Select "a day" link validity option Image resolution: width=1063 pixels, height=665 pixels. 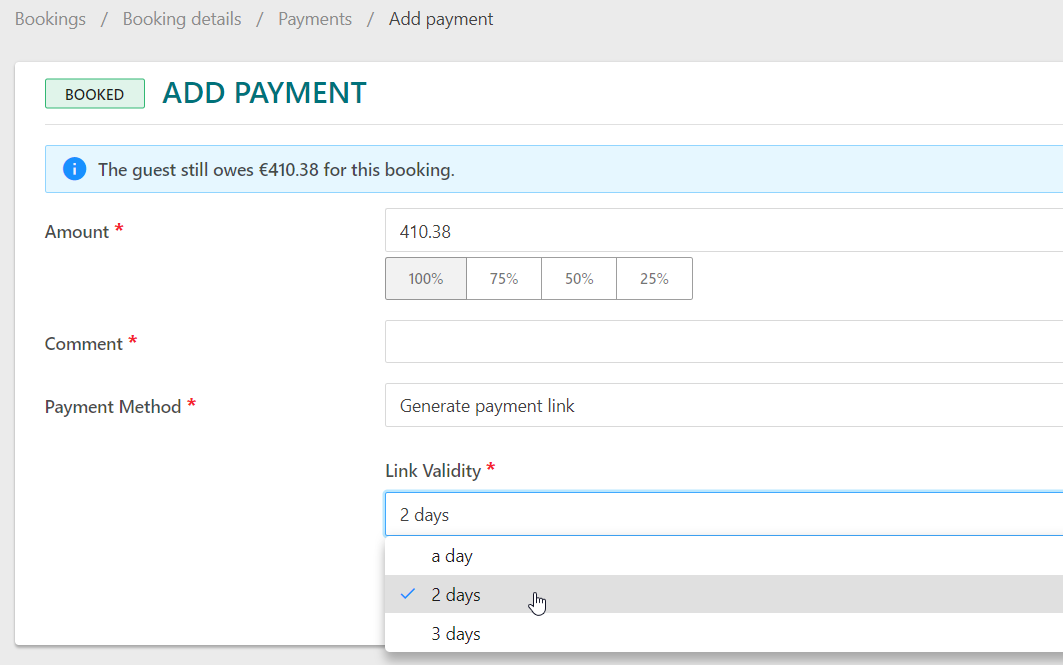pos(452,556)
